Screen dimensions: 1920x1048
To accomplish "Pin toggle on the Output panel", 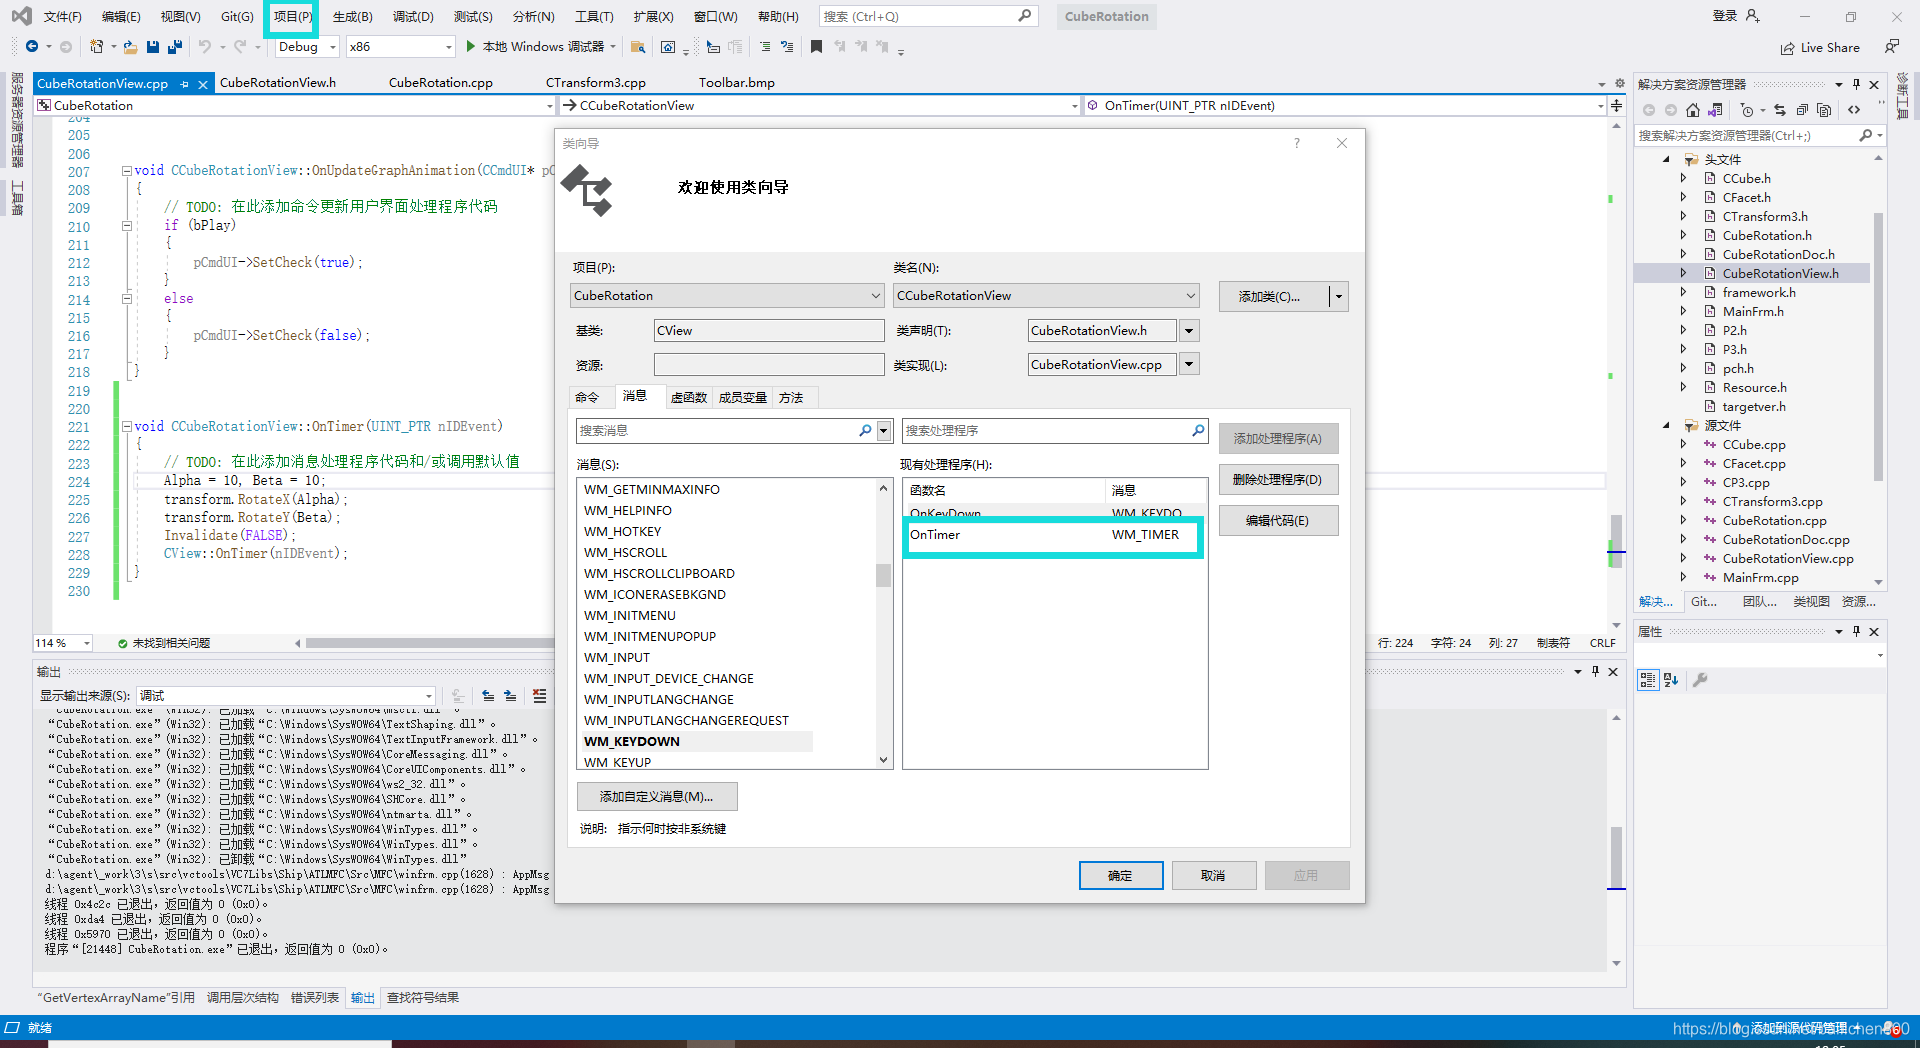I will tap(1595, 672).
